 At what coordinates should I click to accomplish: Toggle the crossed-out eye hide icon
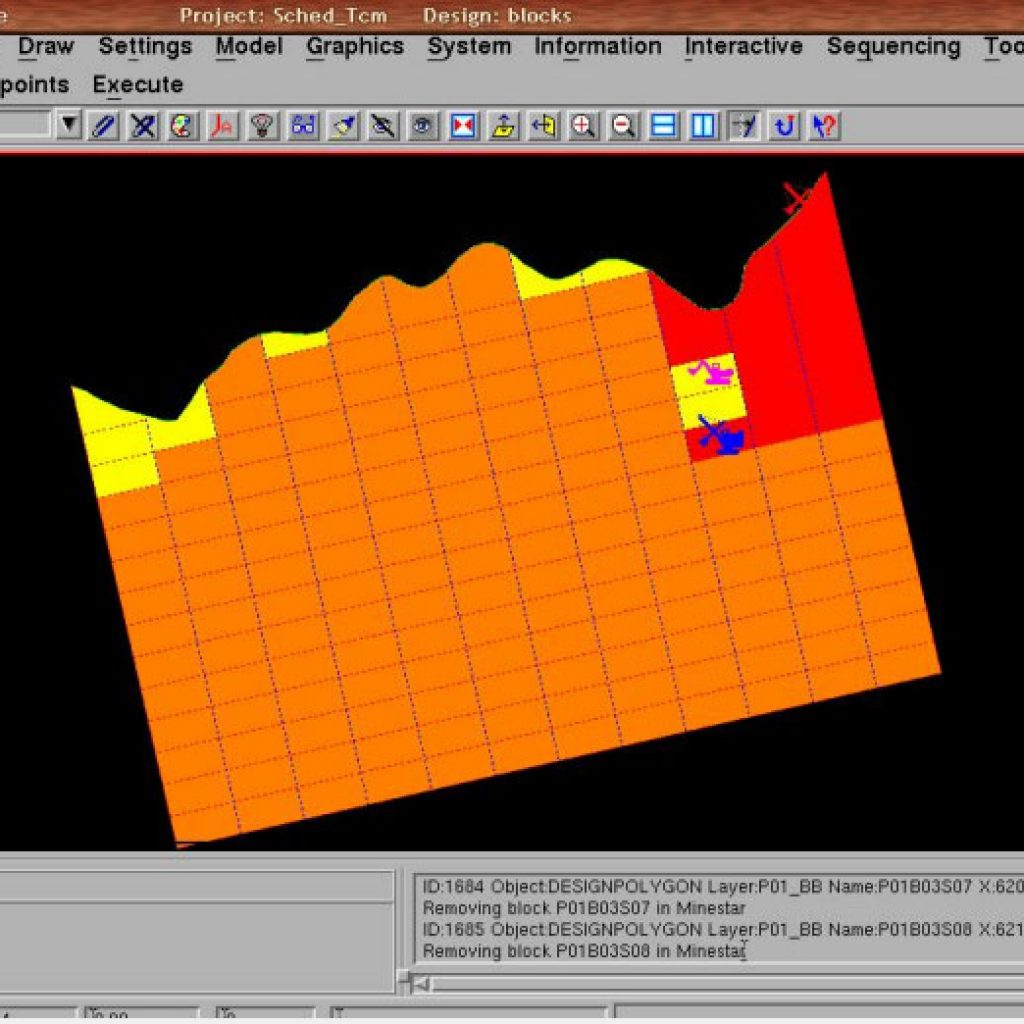pyautogui.click(x=383, y=126)
